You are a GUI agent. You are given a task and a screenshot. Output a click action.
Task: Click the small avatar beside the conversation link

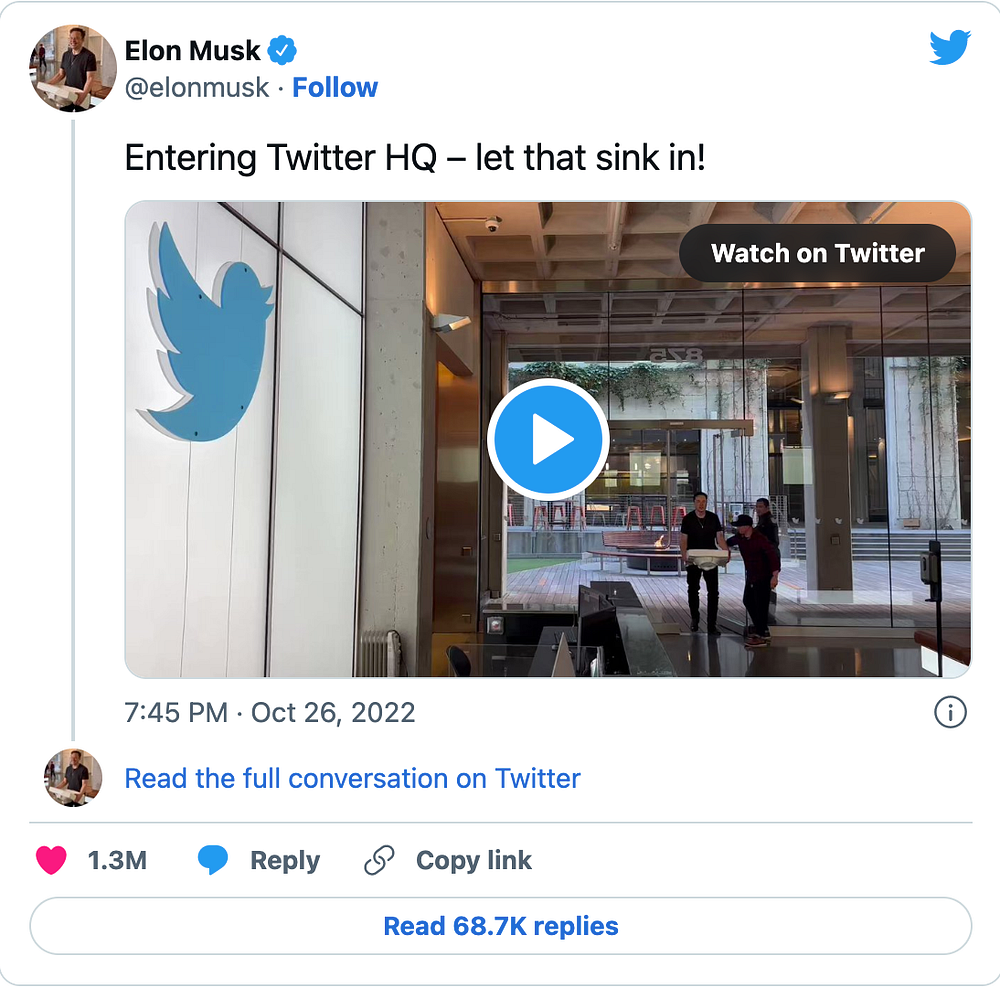point(73,778)
